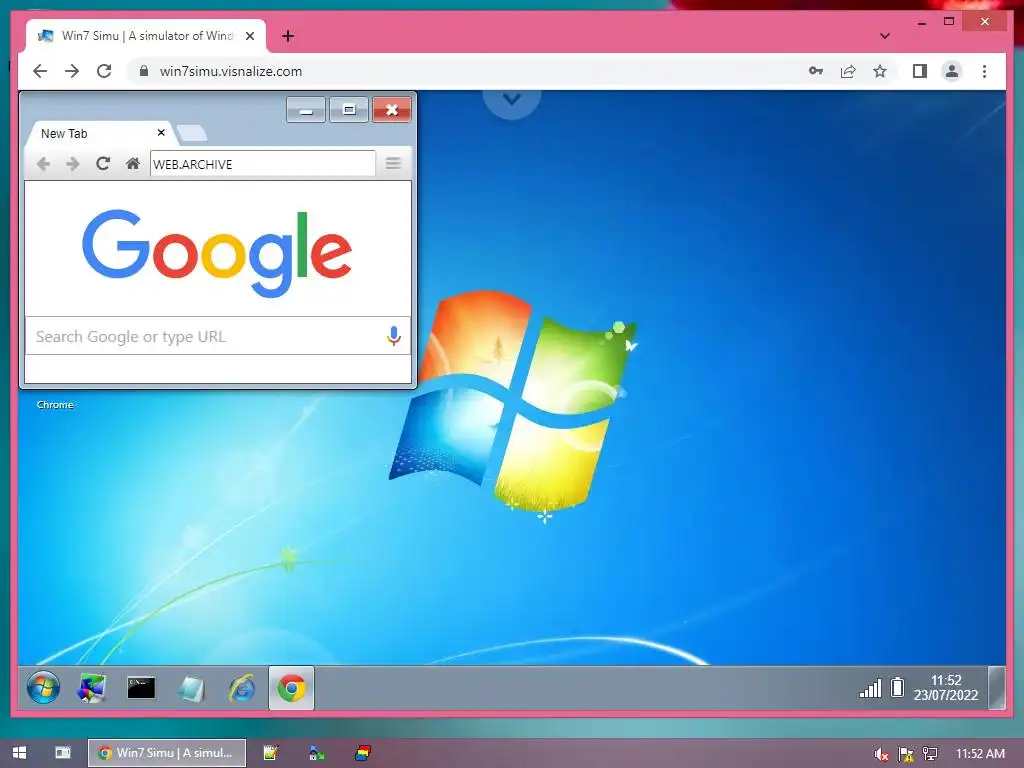The height and width of the screenshot is (768, 1024).
Task: Click the network signal bars in Win7 tray
Action: point(871,688)
